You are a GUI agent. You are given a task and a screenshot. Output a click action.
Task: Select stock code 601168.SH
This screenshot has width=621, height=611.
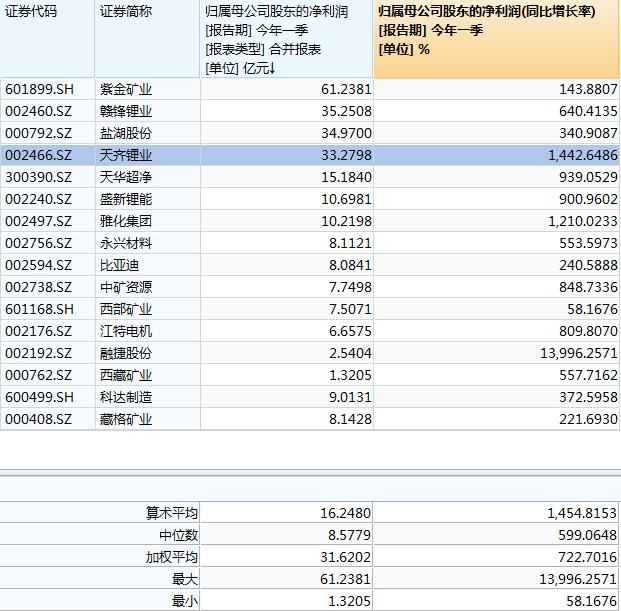click(39, 309)
